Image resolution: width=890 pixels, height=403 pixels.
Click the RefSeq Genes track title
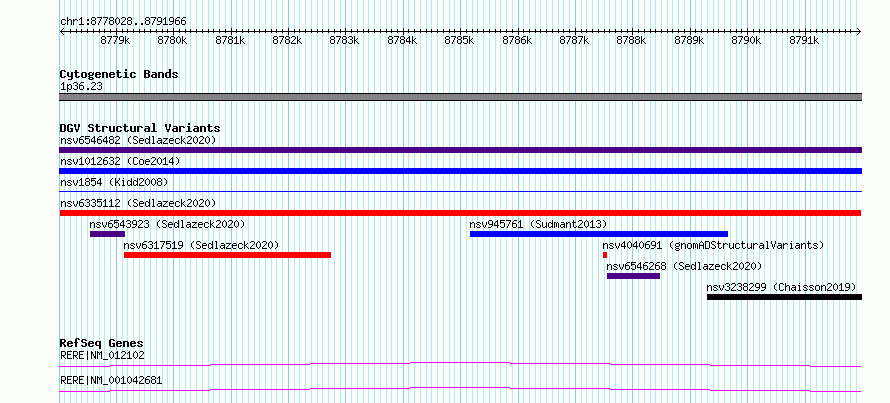102,343
